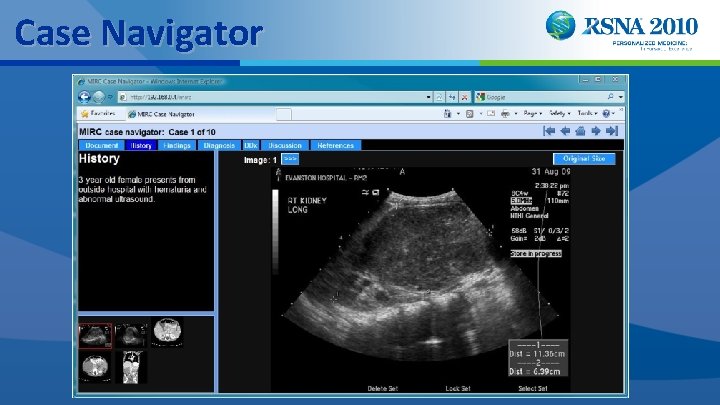Click the Read Mail icon in command bar

(491, 113)
